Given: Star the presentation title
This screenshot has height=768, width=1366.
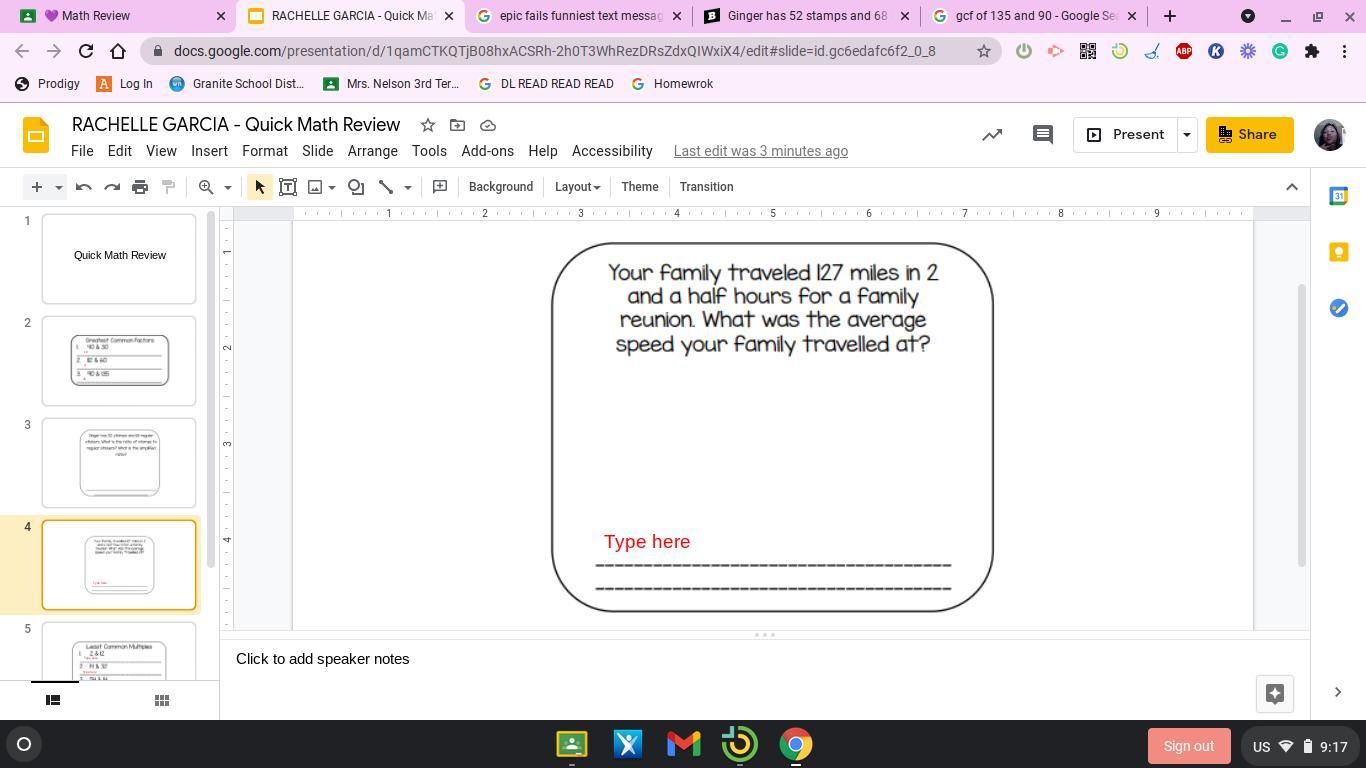Looking at the screenshot, I should [428, 125].
